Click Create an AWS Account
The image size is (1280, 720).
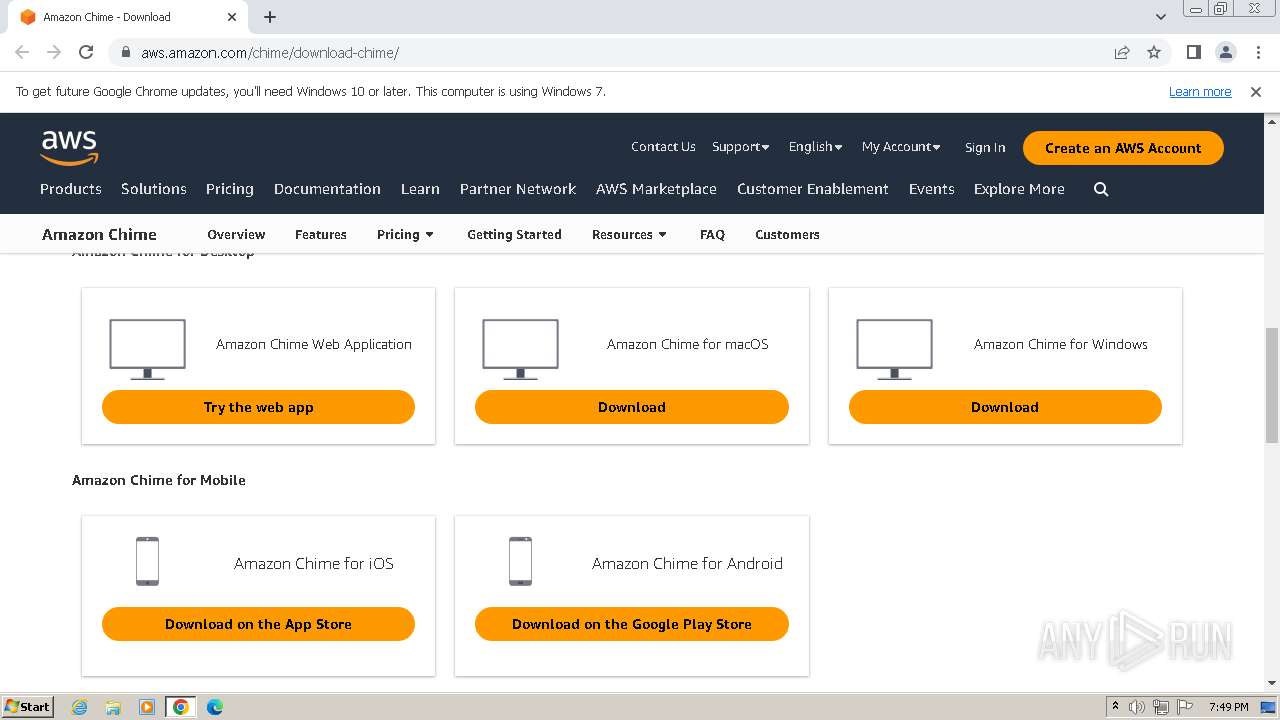[x=1123, y=148]
